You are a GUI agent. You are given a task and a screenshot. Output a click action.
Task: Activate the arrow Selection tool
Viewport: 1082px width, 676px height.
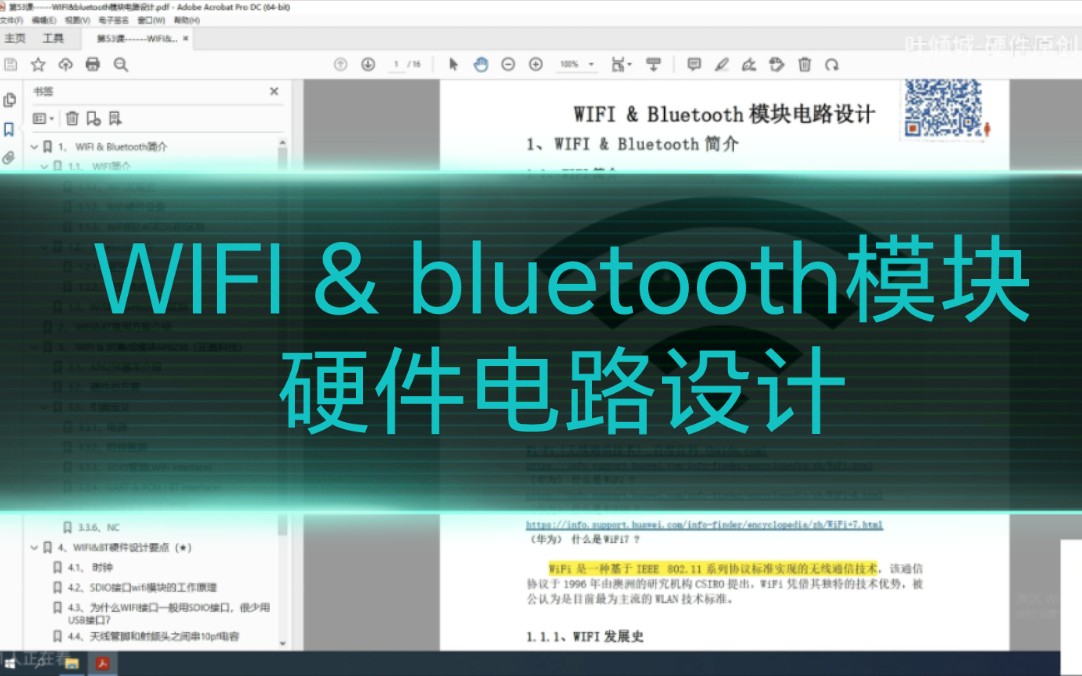click(x=454, y=64)
